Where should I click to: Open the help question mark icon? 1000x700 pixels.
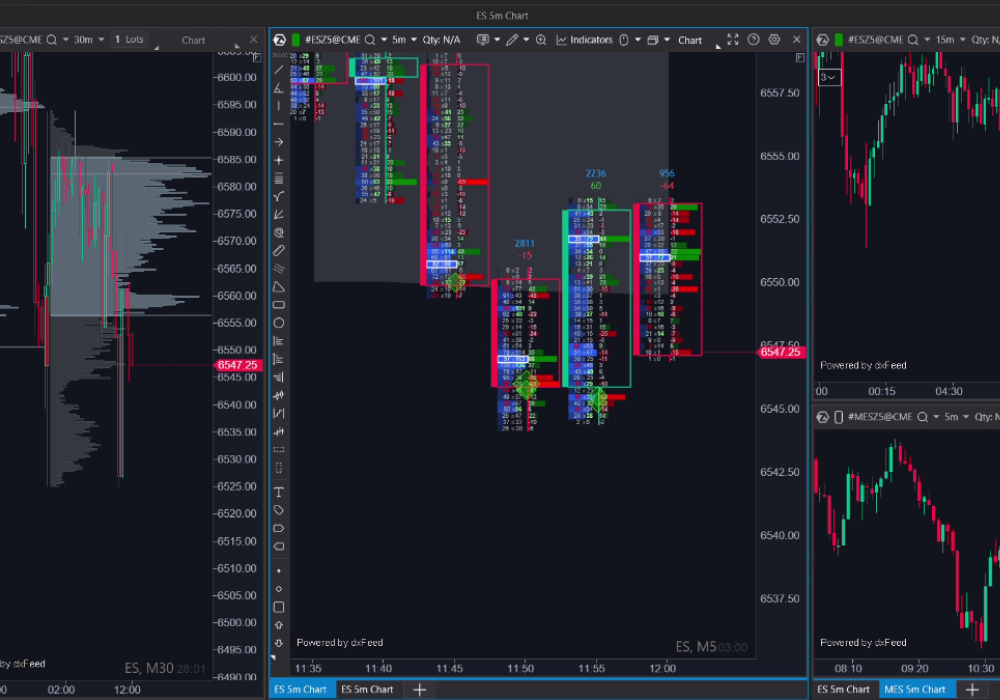coord(754,40)
